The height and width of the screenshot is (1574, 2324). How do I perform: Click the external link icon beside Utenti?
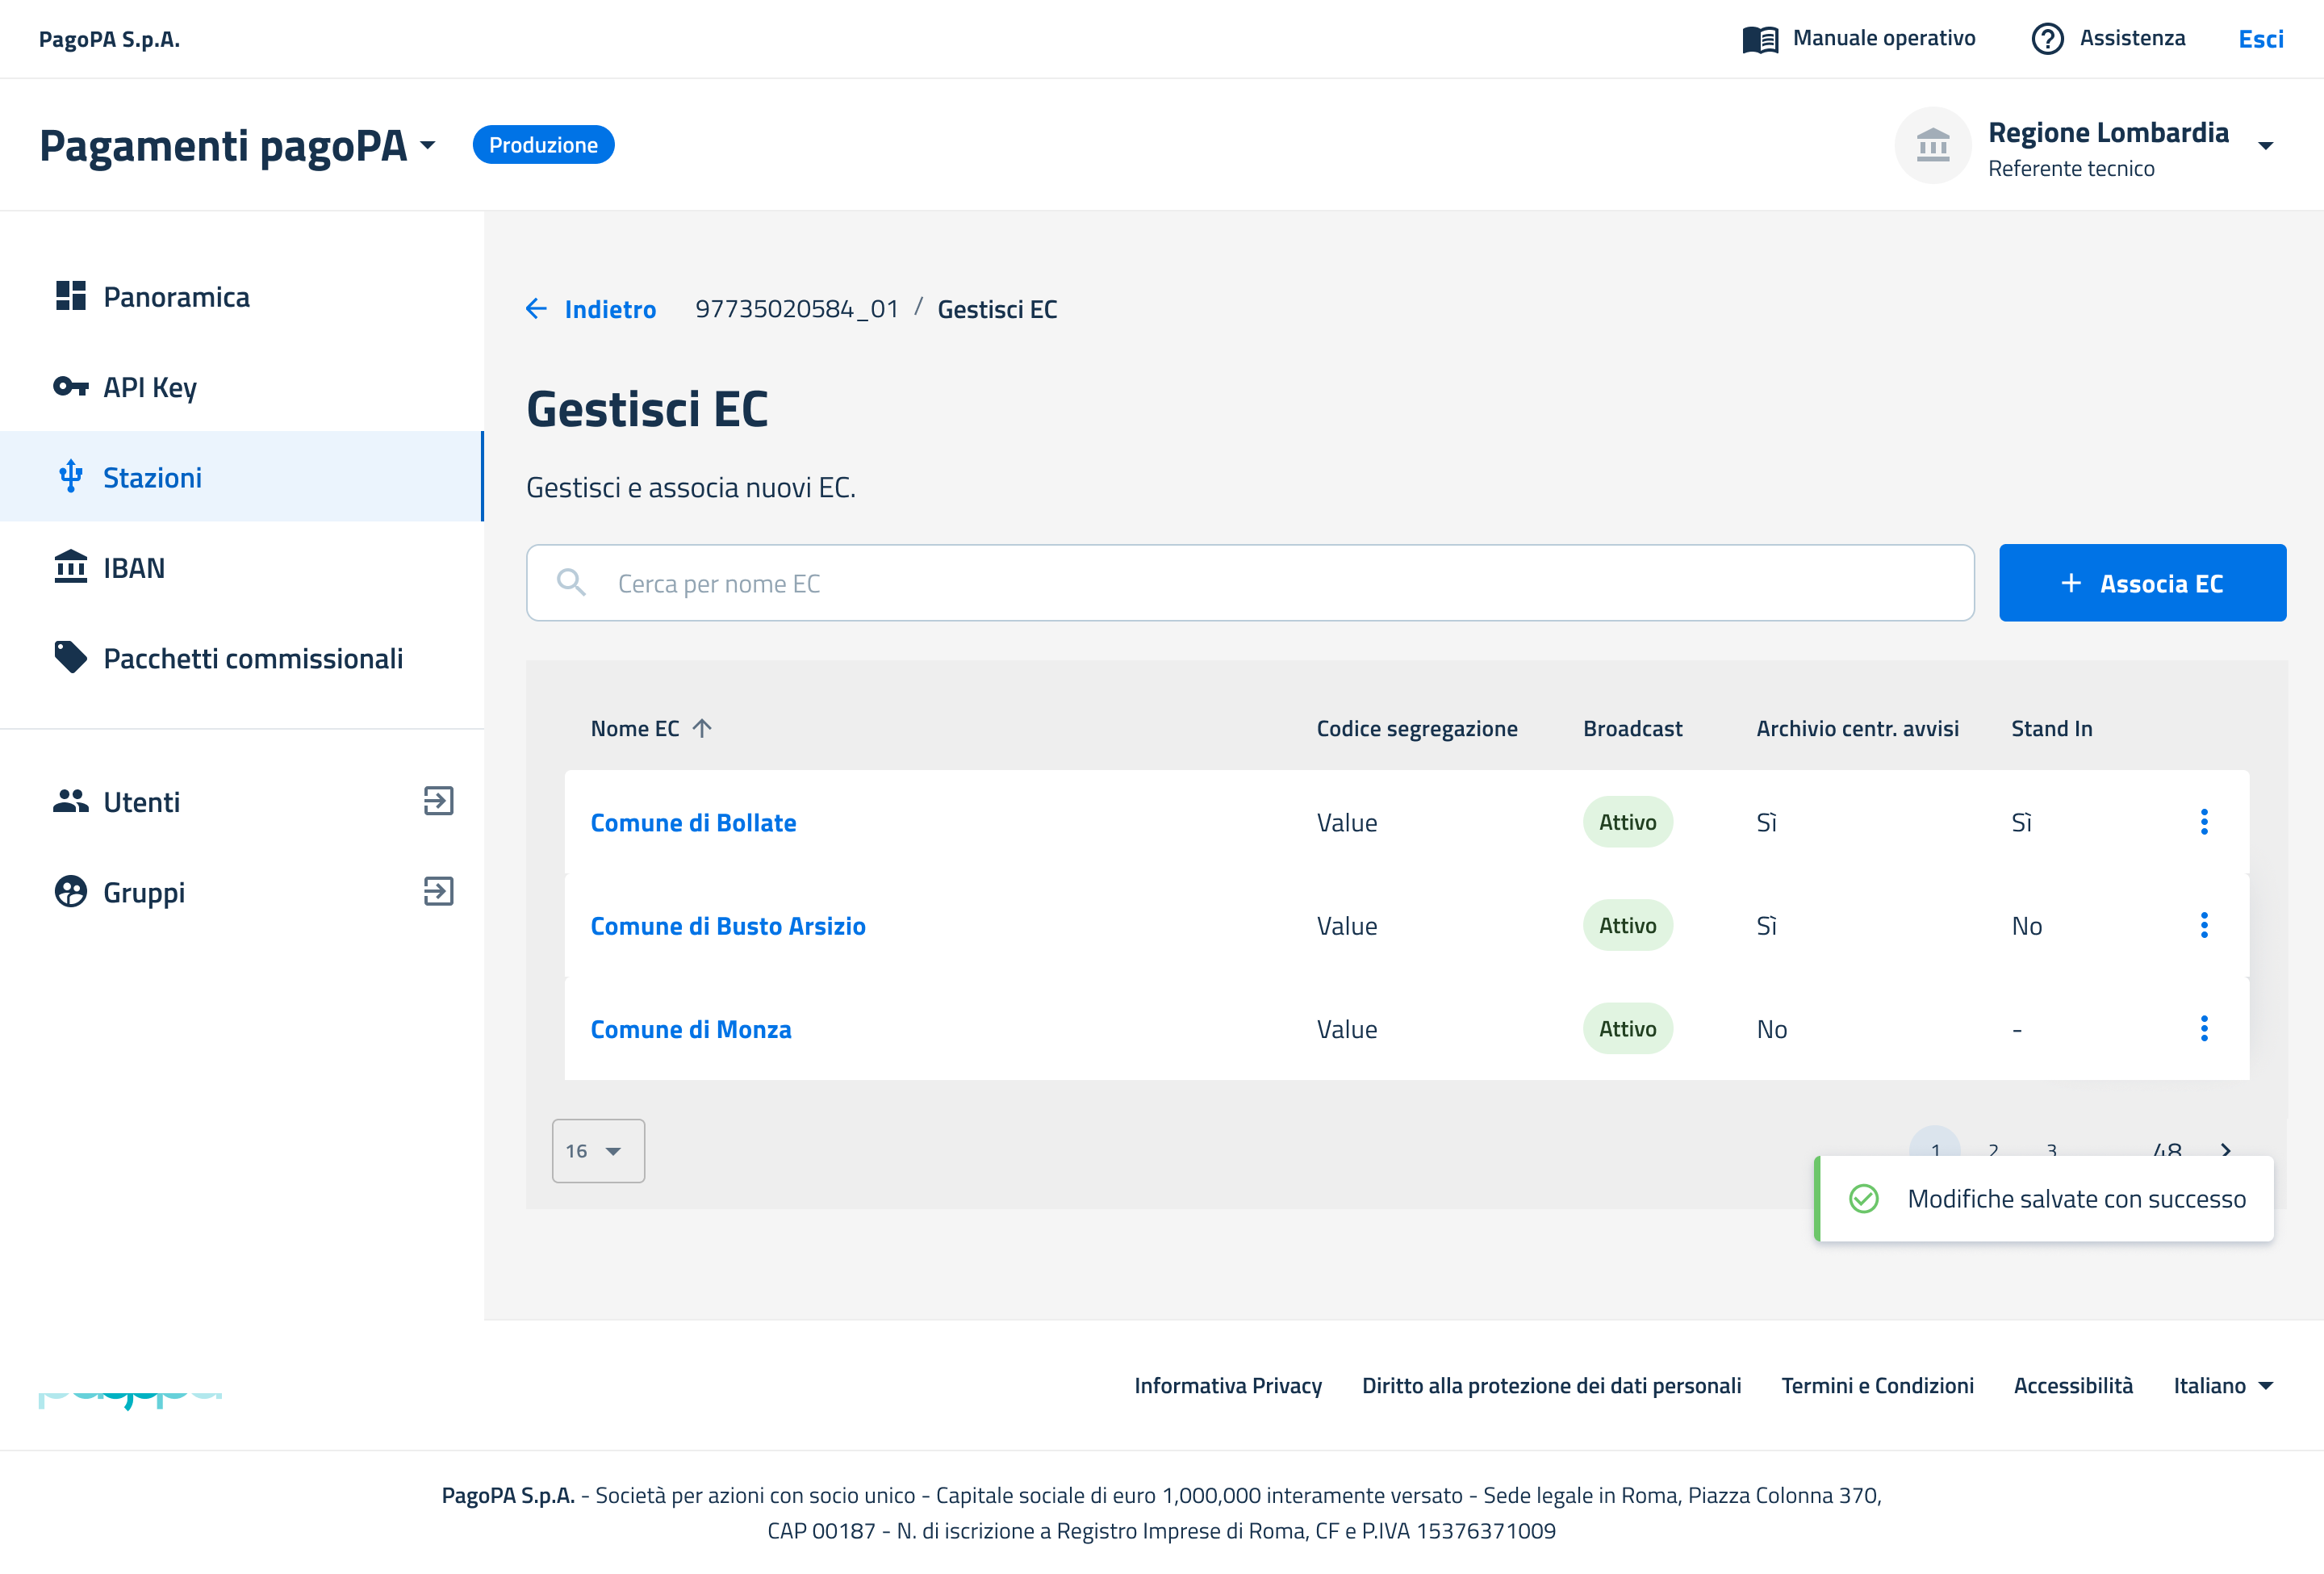tap(438, 801)
